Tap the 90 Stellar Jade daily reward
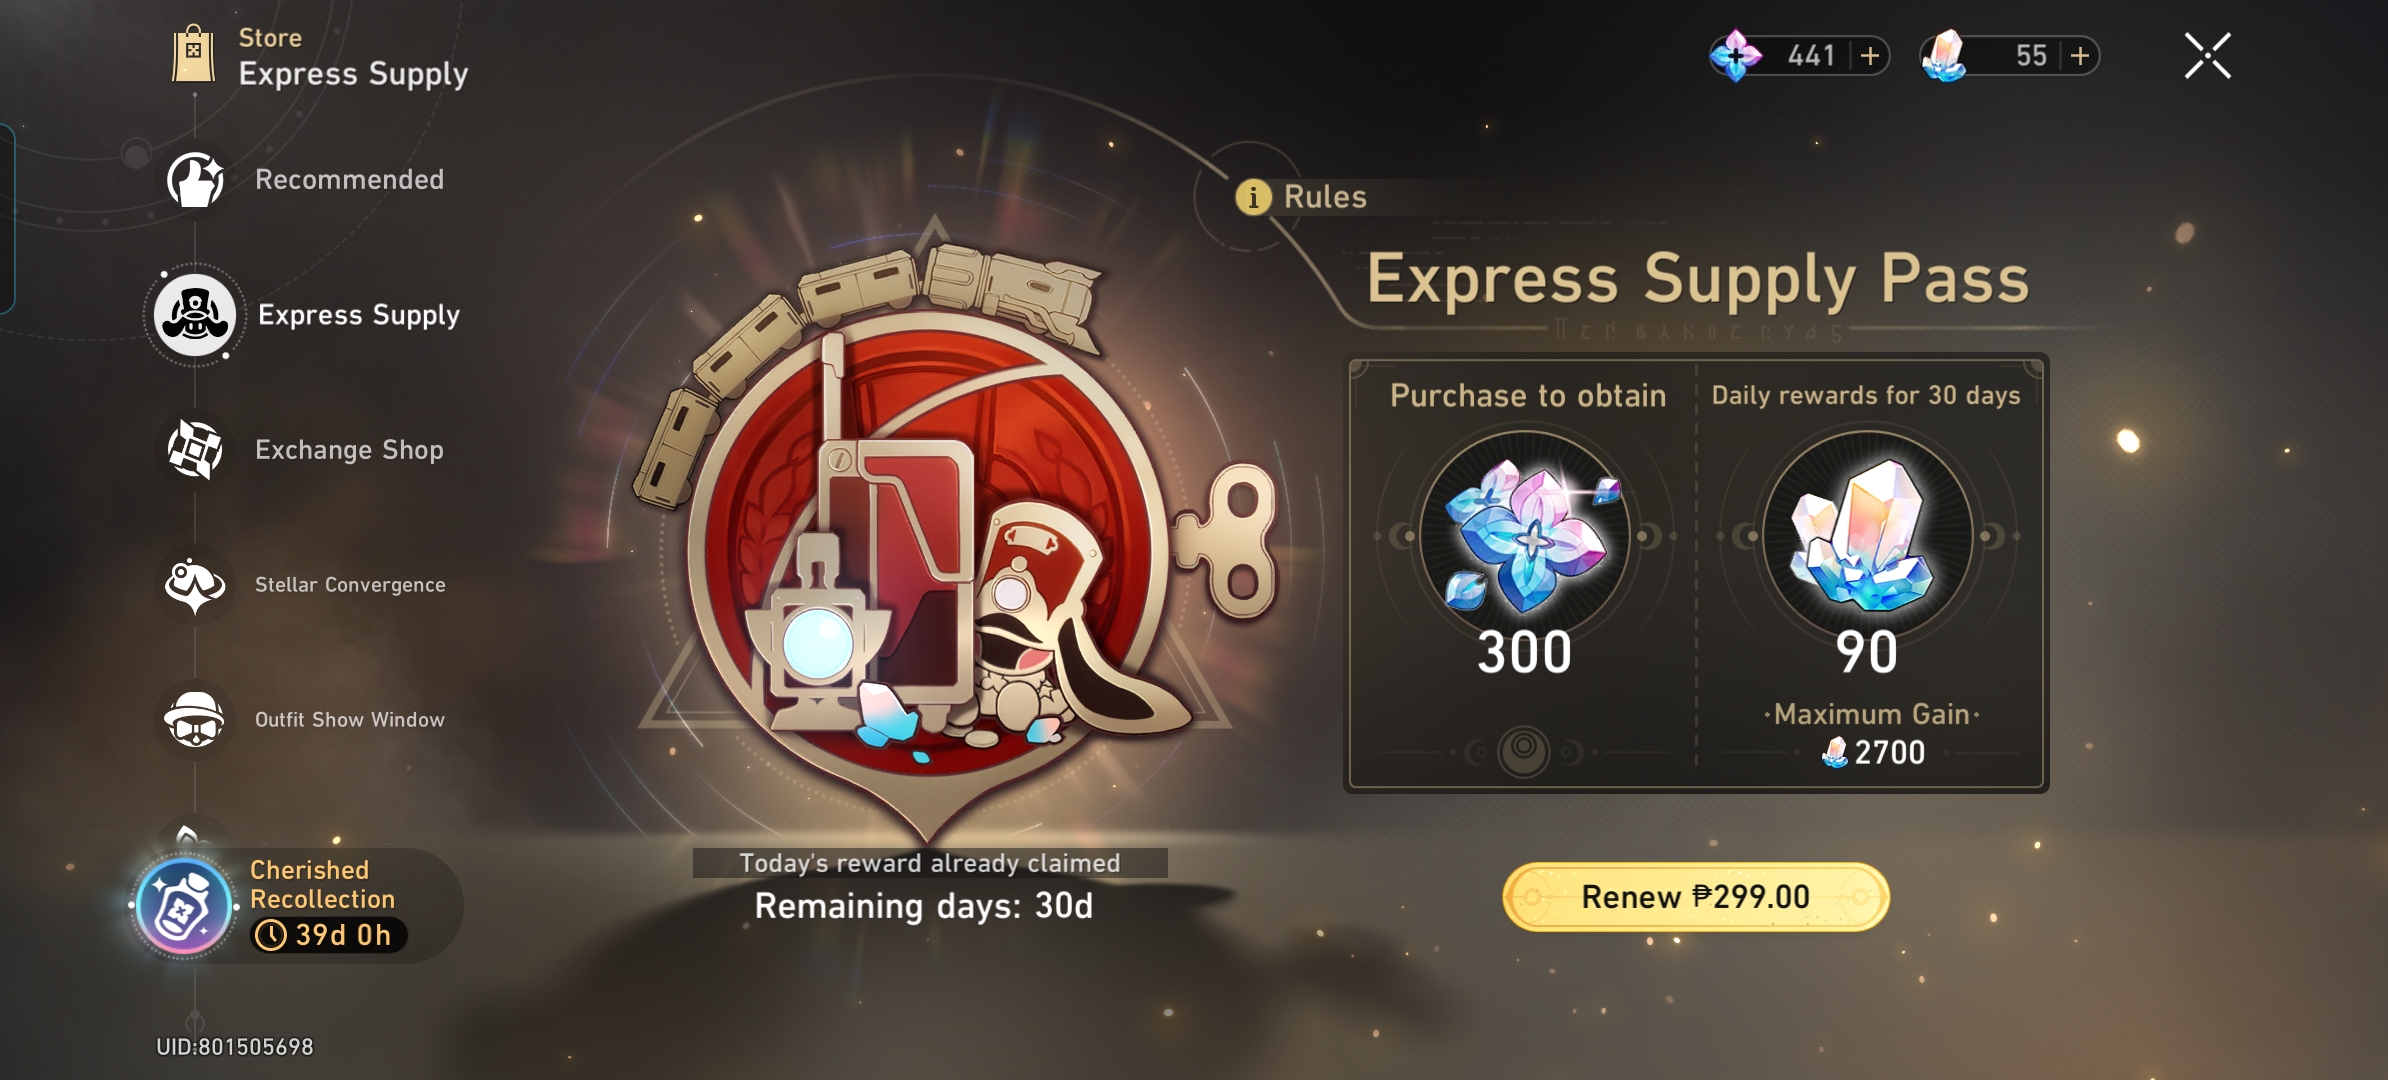Screen dimensions: 2388x1080 click(x=1867, y=535)
